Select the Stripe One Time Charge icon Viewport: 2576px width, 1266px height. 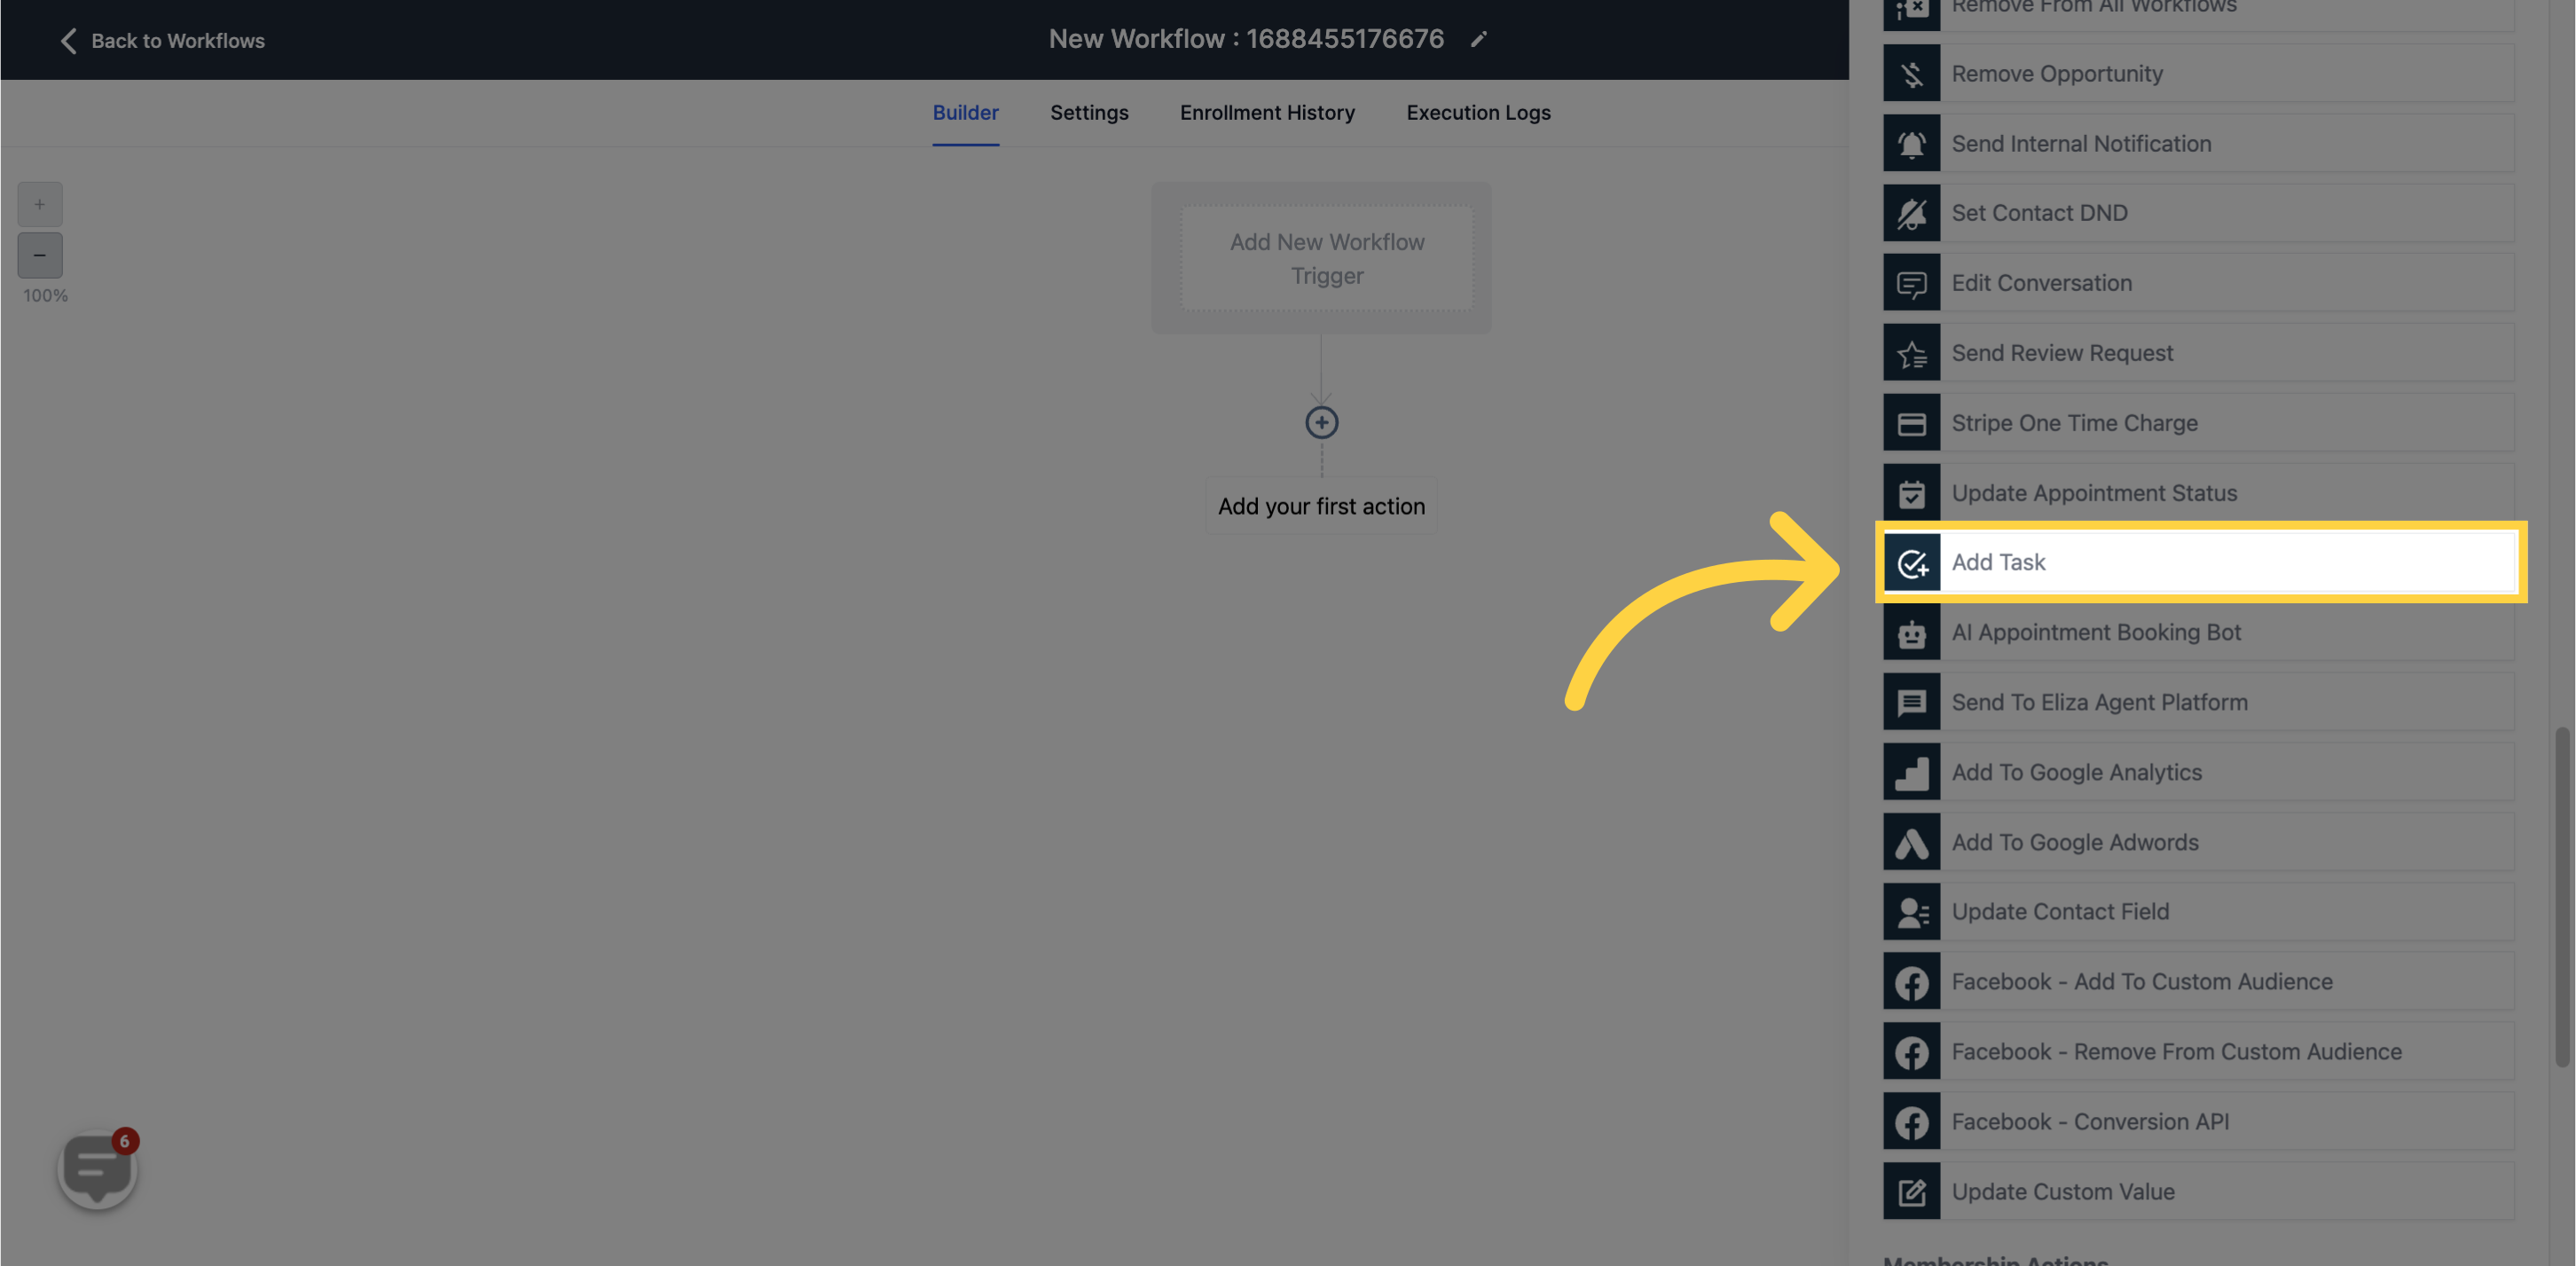click(x=1911, y=422)
